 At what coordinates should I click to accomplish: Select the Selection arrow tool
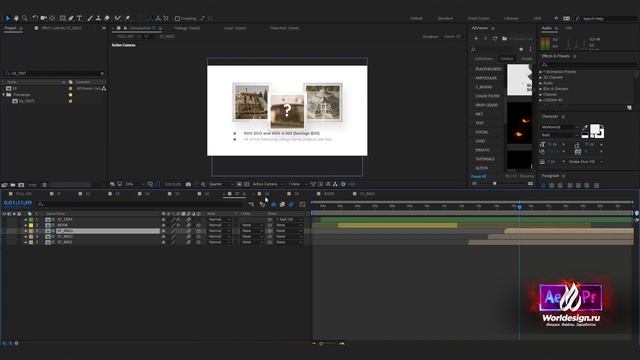[7, 18]
